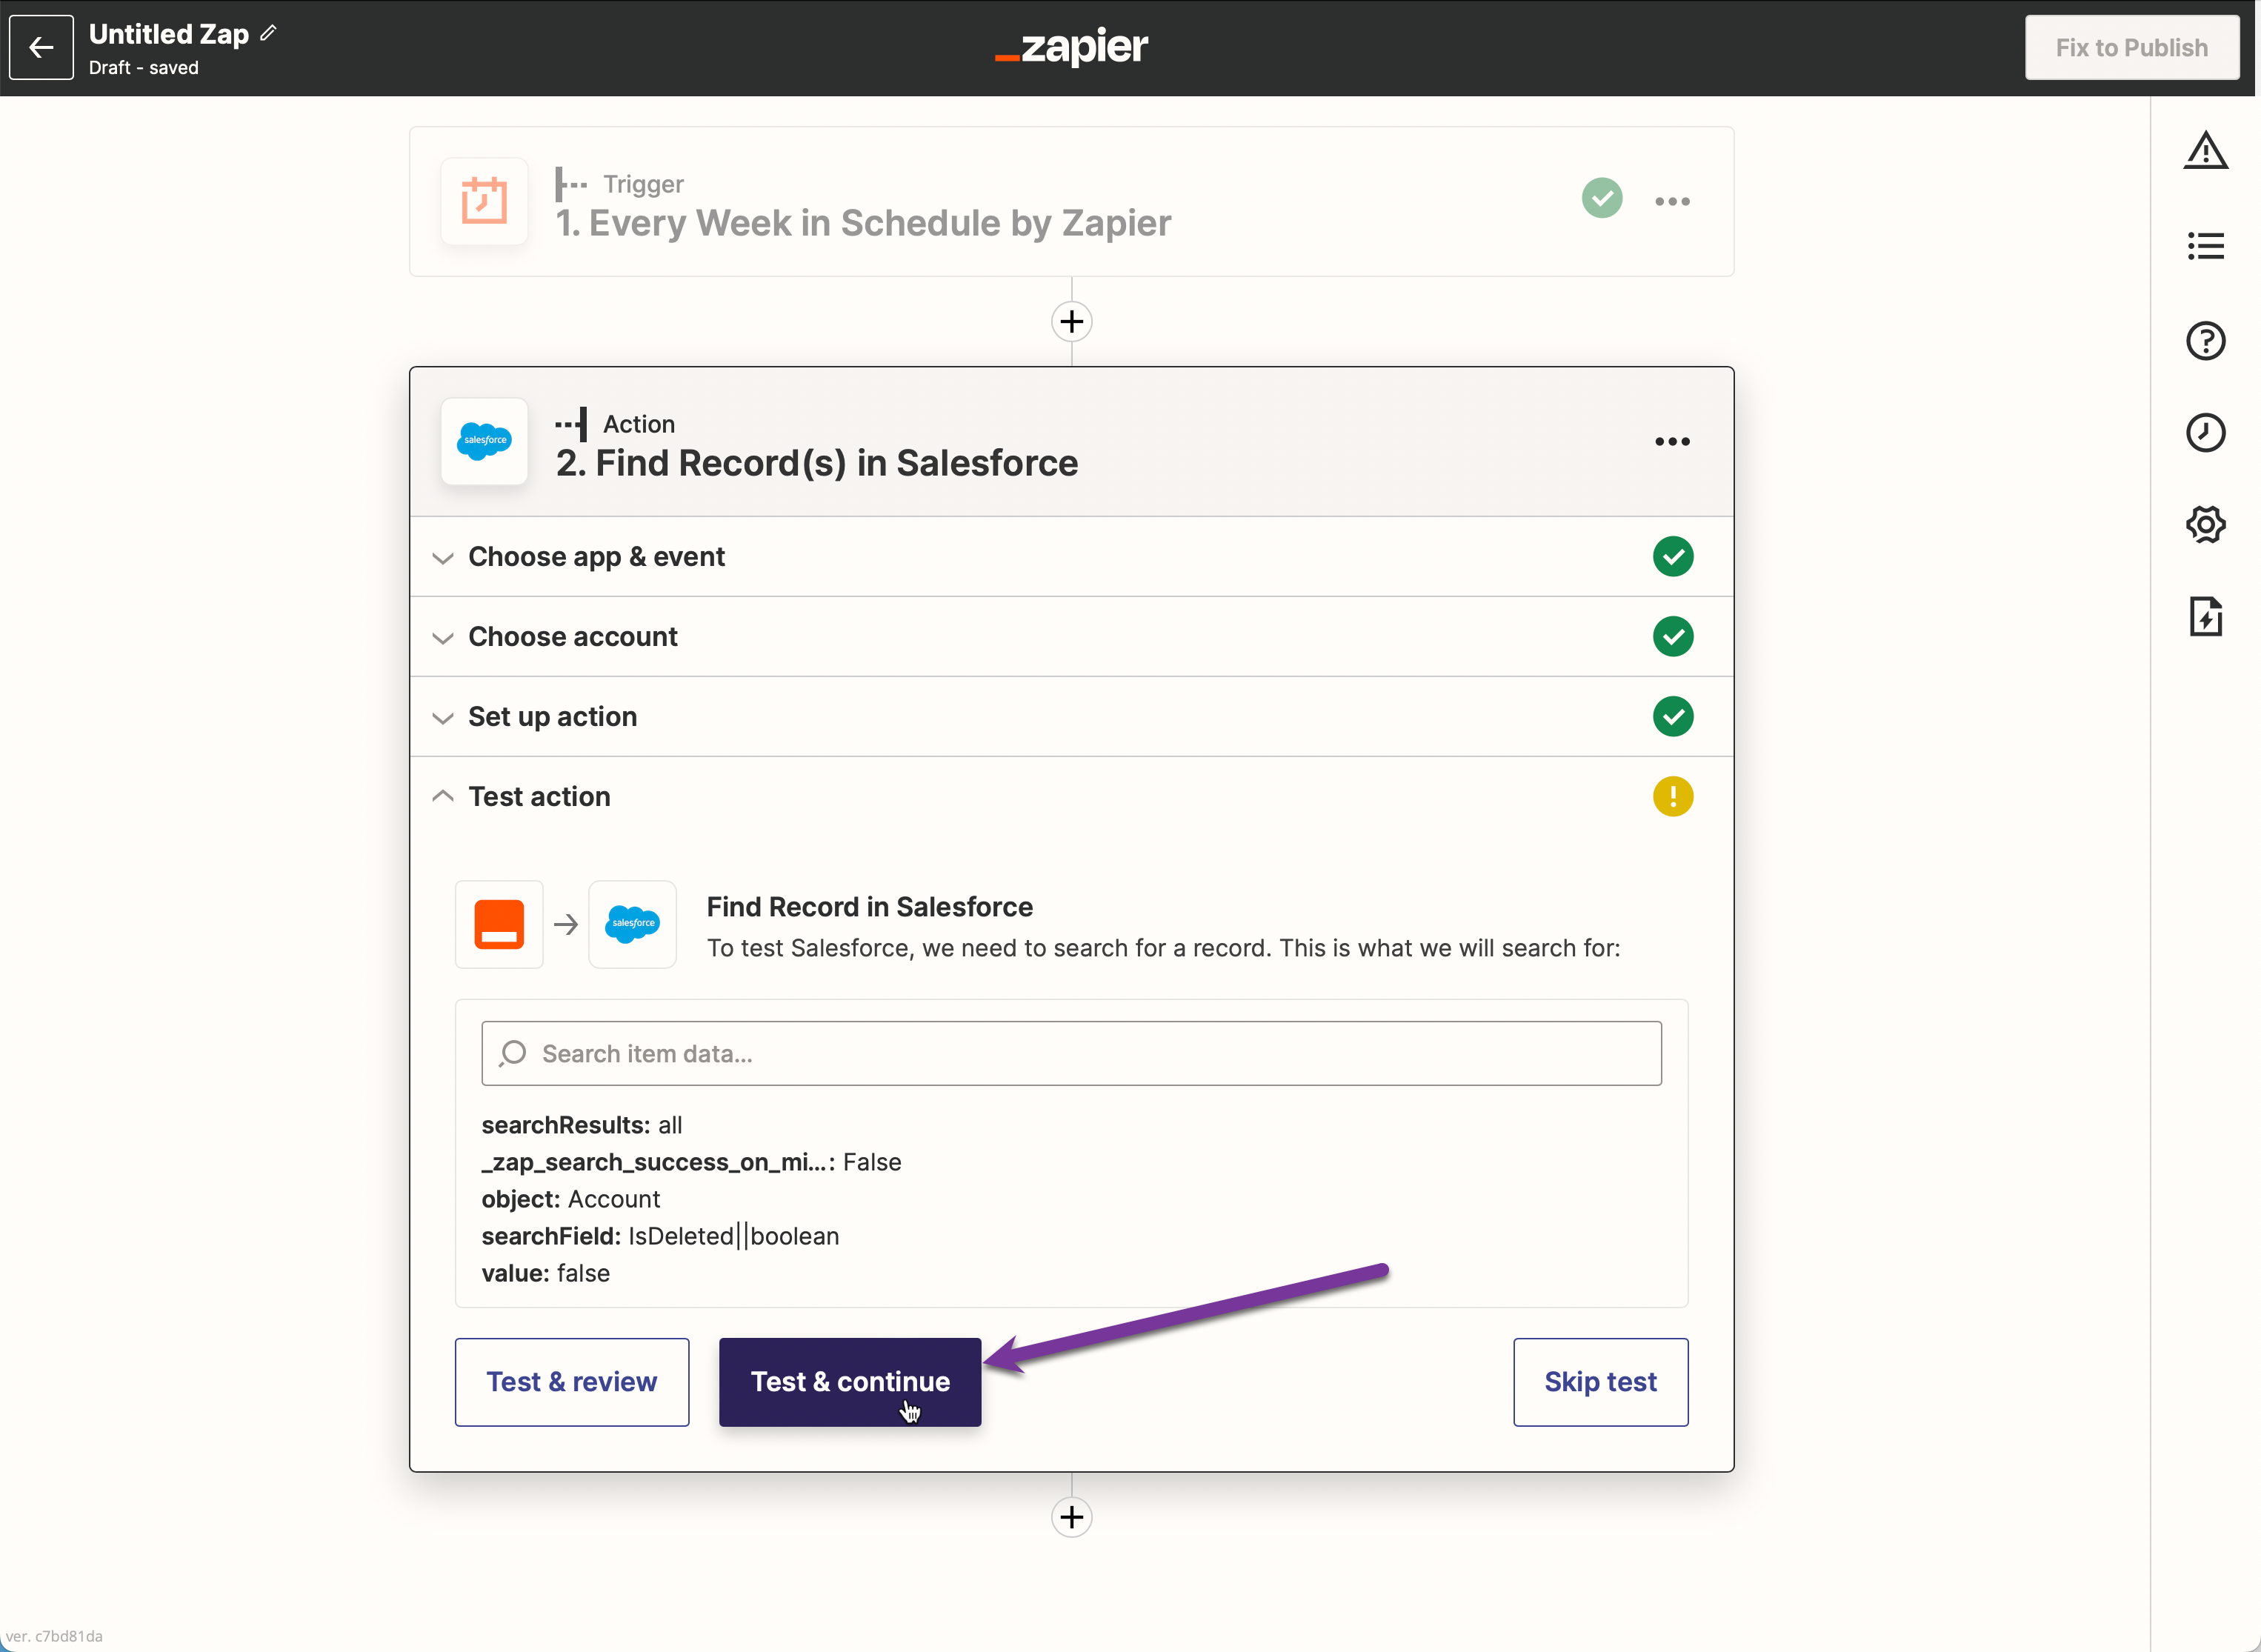Click the trigger step green checkmark
This screenshot has height=1652, width=2261.
click(1602, 198)
